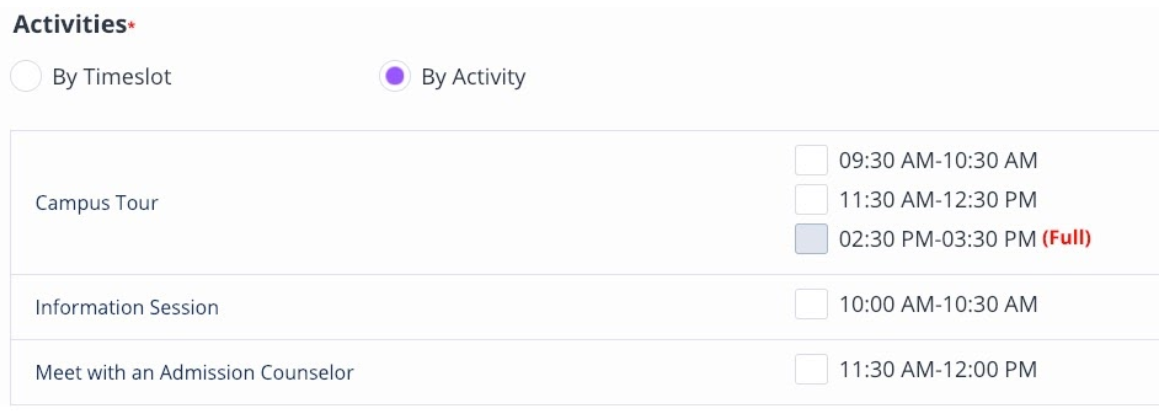Click the "02:30 PM-03:30 PM" time text
This screenshot has width=1171, height=417.
coord(938,240)
